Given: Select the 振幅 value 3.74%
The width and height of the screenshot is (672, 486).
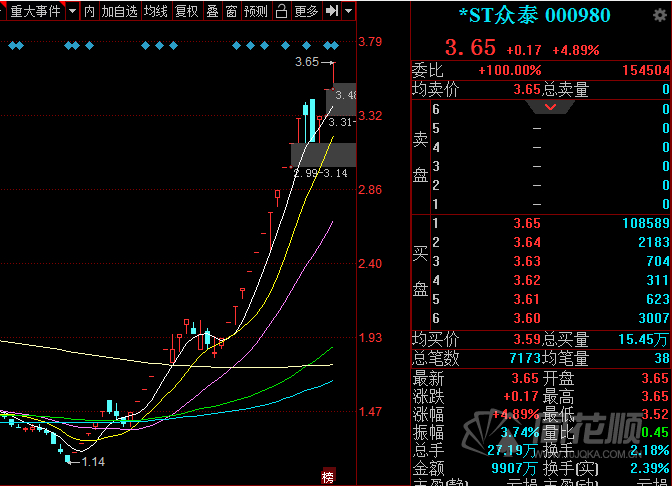Looking at the screenshot, I should (519, 432).
